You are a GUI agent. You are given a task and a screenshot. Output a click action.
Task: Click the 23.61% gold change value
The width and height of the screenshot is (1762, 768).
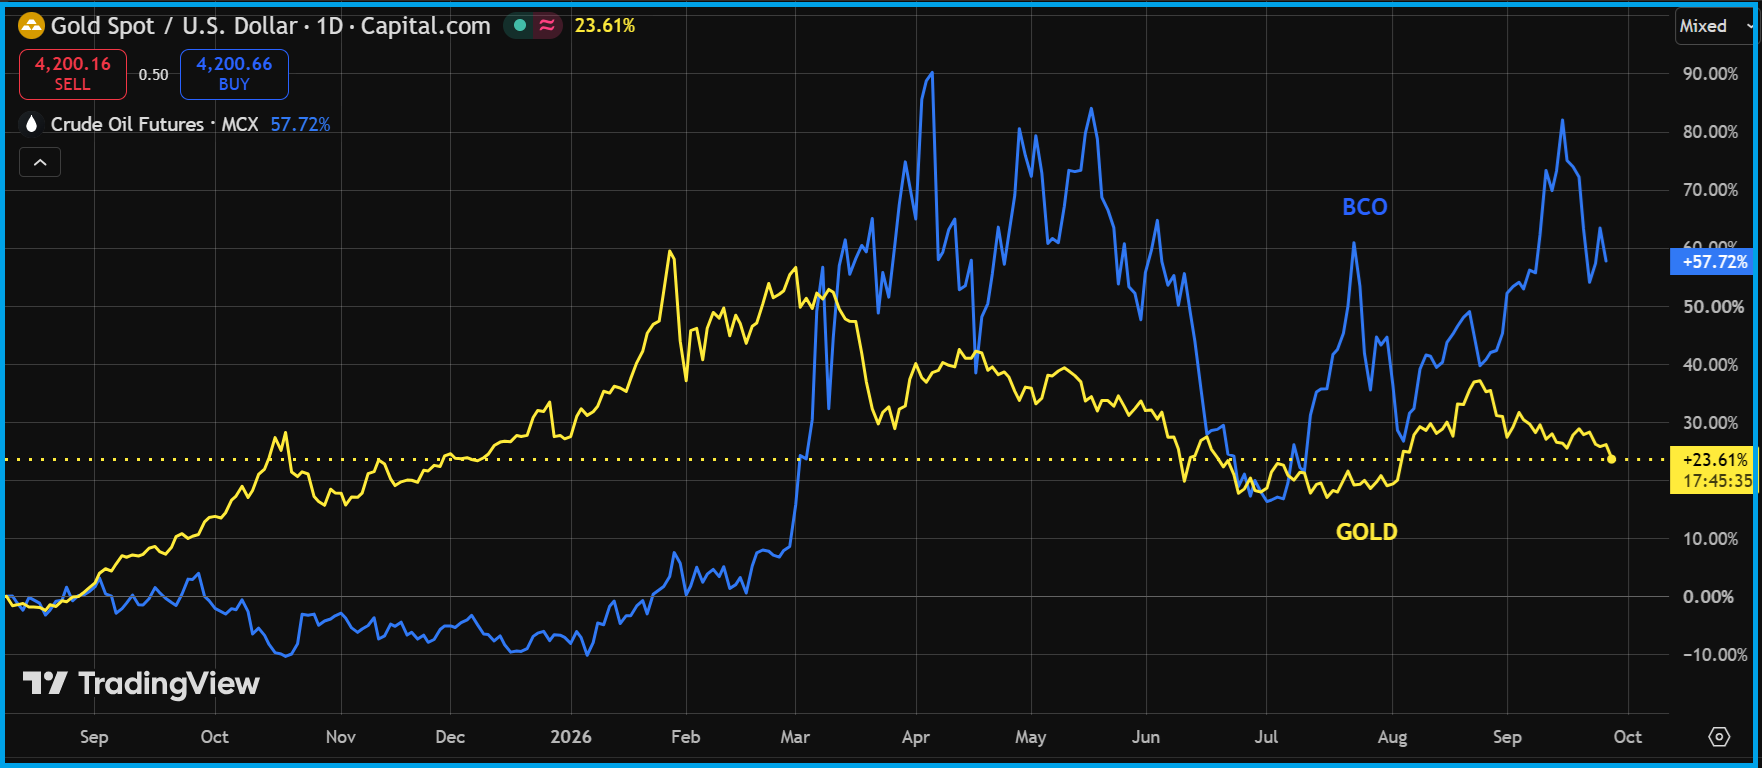605,26
